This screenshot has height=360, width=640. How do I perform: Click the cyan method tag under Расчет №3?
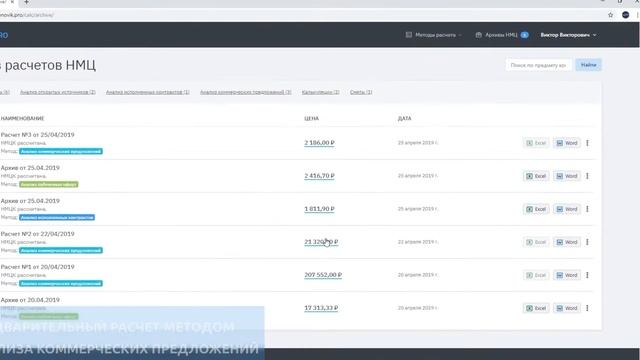[61, 151]
